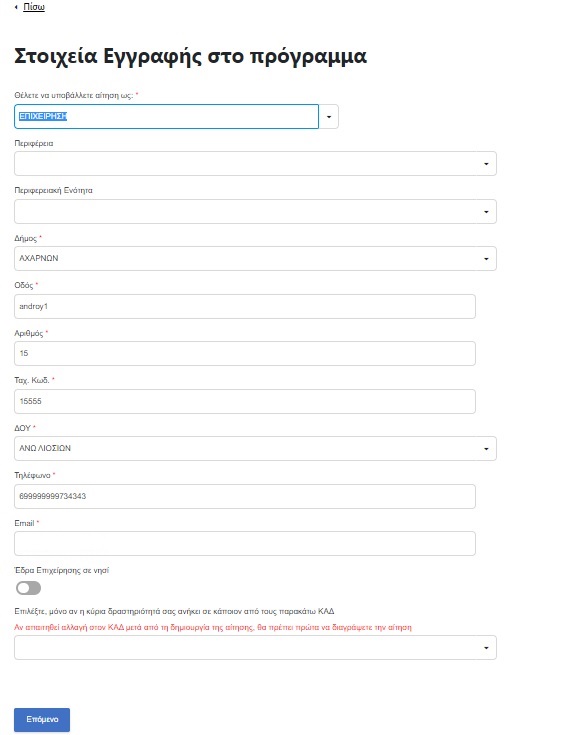
Task: Select the ΕΠΙΧΕΙΡΗΣΗ combo box field
Action: click(166, 117)
